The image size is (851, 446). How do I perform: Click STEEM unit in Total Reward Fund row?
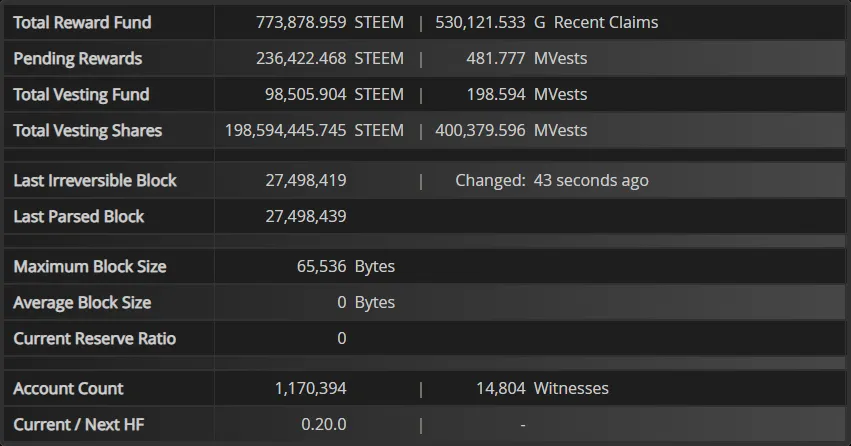(x=379, y=22)
